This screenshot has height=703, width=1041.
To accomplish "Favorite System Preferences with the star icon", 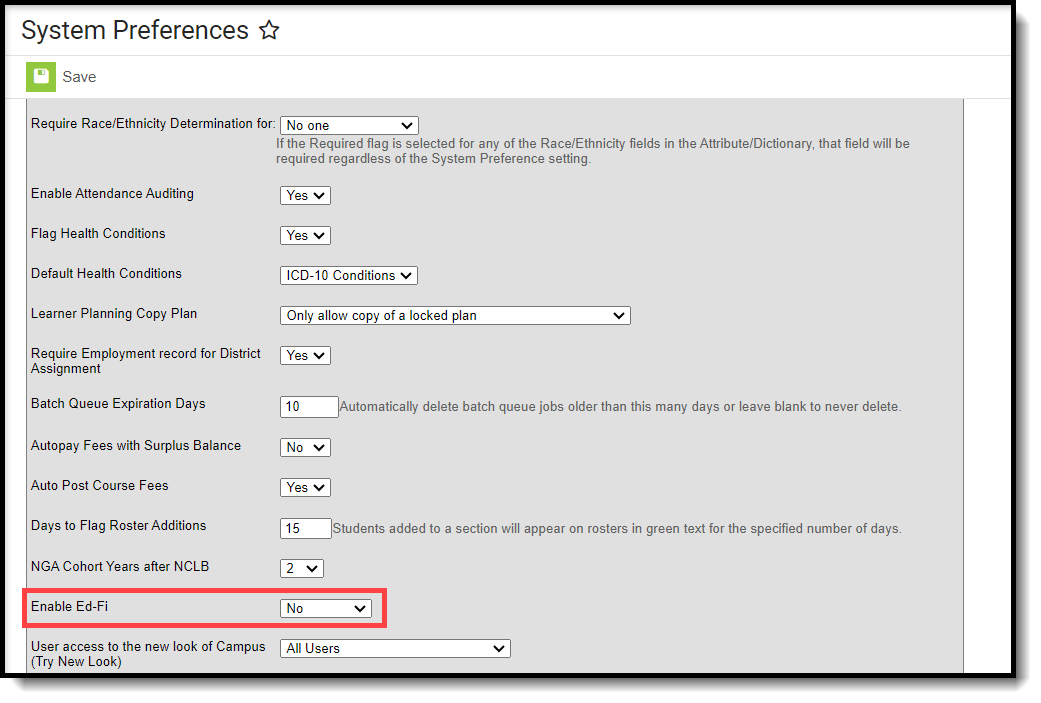I will [269, 30].
